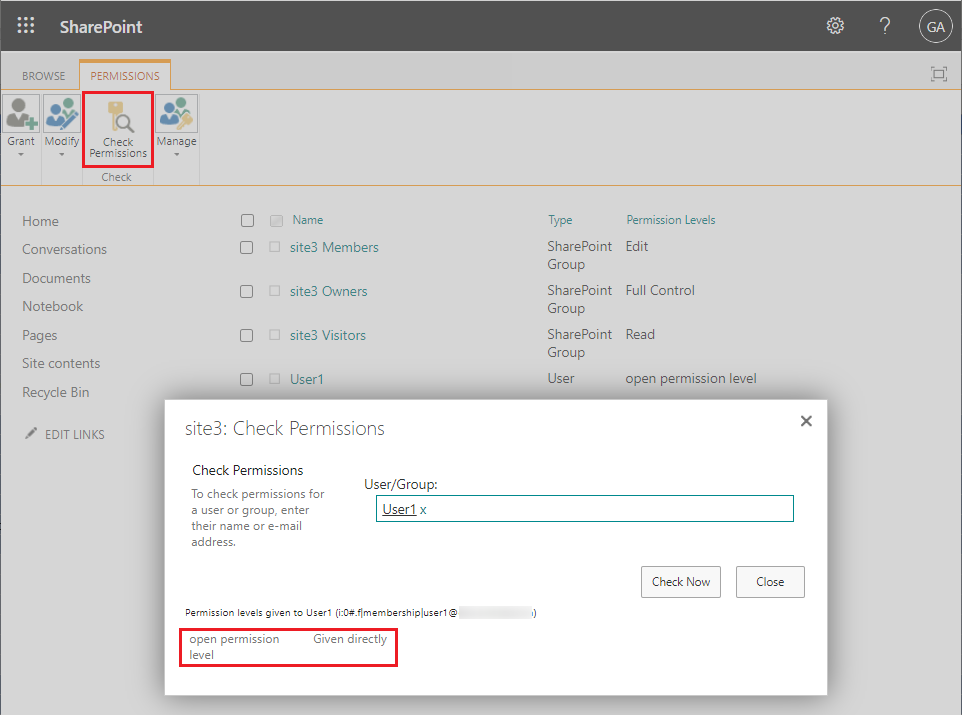Viewport: 962px width, 715px height.
Task: Open Recycle Bin in the left navigation
Action: (56, 392)
